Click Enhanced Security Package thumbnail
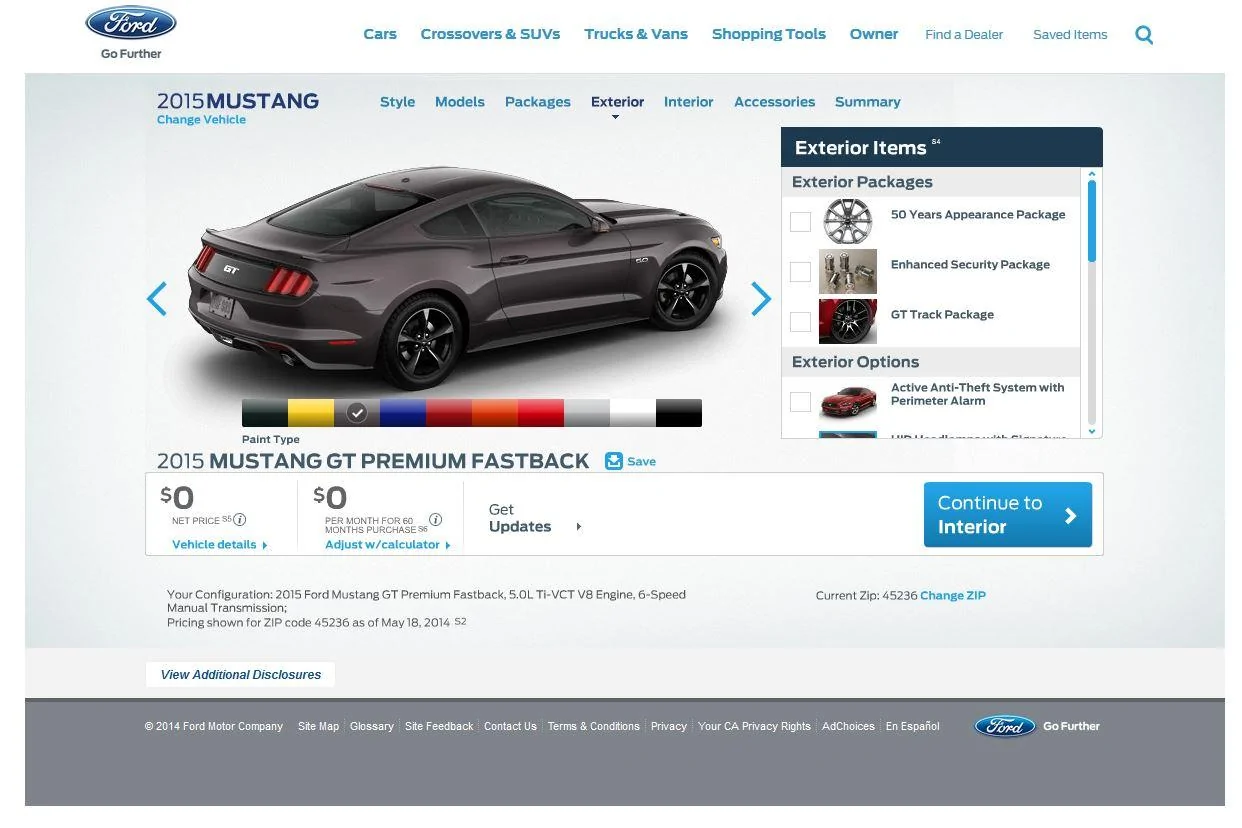The height and width of the screenshot is (828, 1242). (x=848, y=271)
